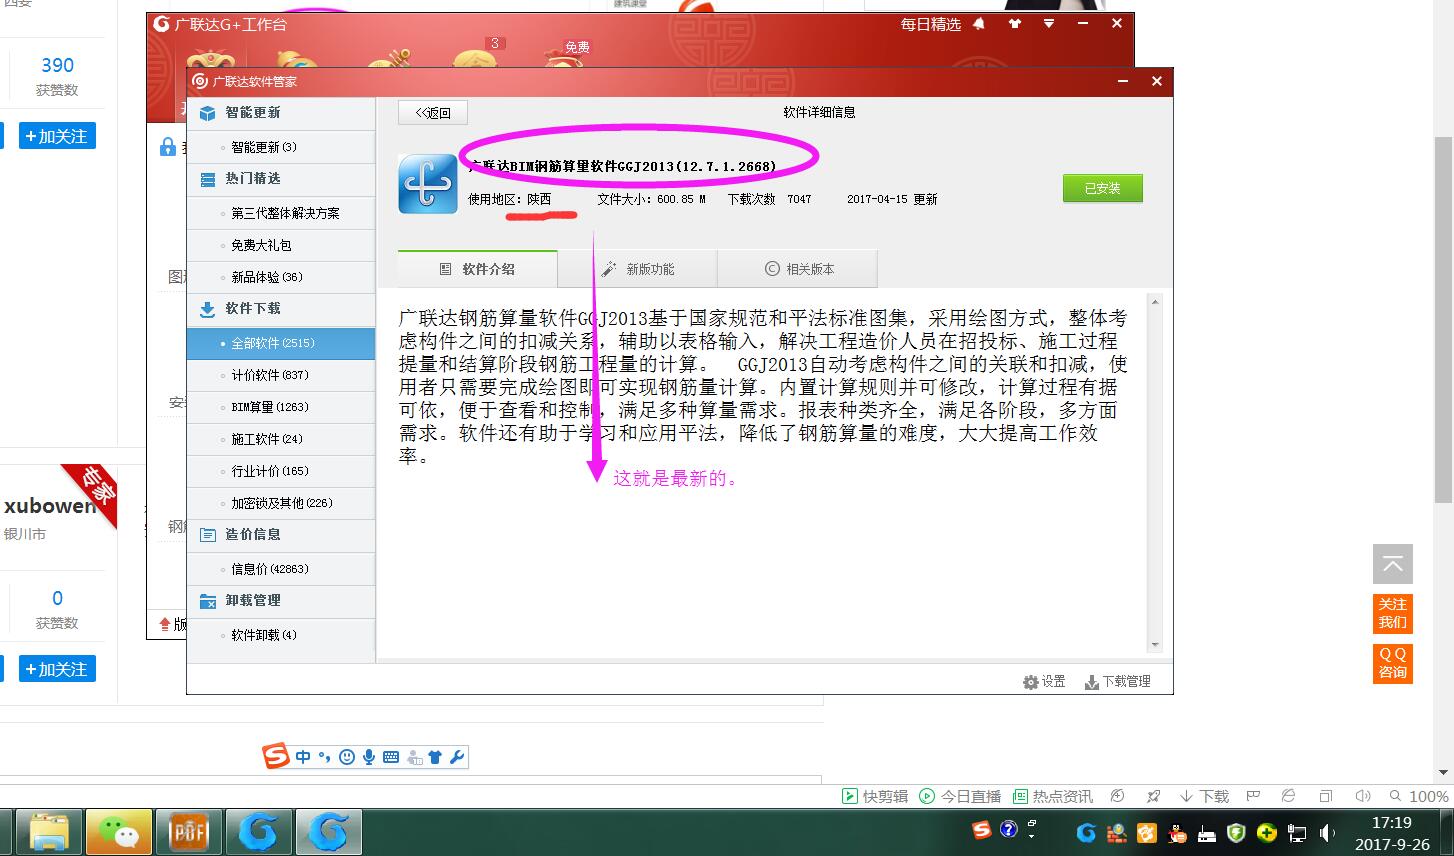The width and height of the screenshot is (1454, 856).
Task: Click the 免费 gift bag icon in G+ 工作台
Action: pyautogui.click(x=566, y=56)
